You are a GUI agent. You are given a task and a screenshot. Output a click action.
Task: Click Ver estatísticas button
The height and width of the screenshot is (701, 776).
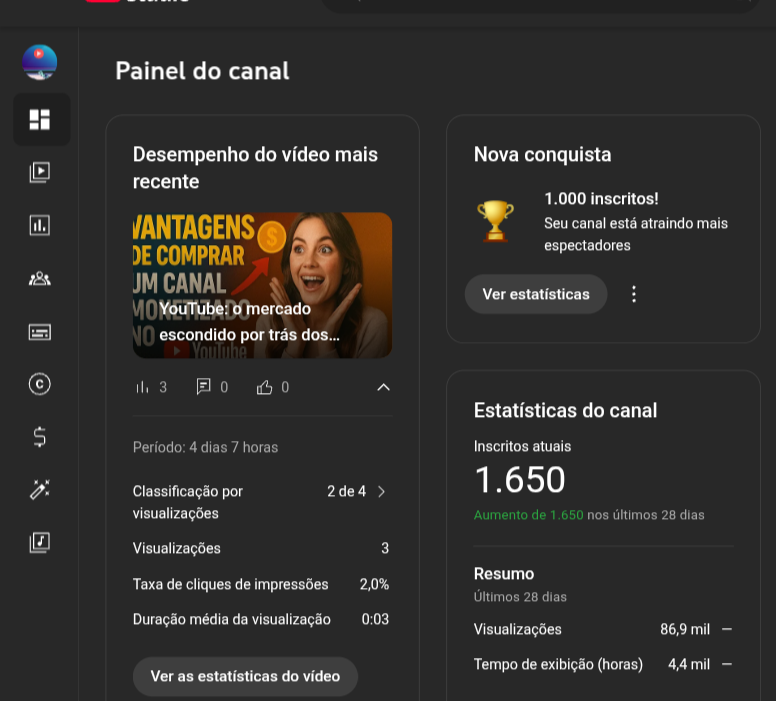click(x=536, y=294)
